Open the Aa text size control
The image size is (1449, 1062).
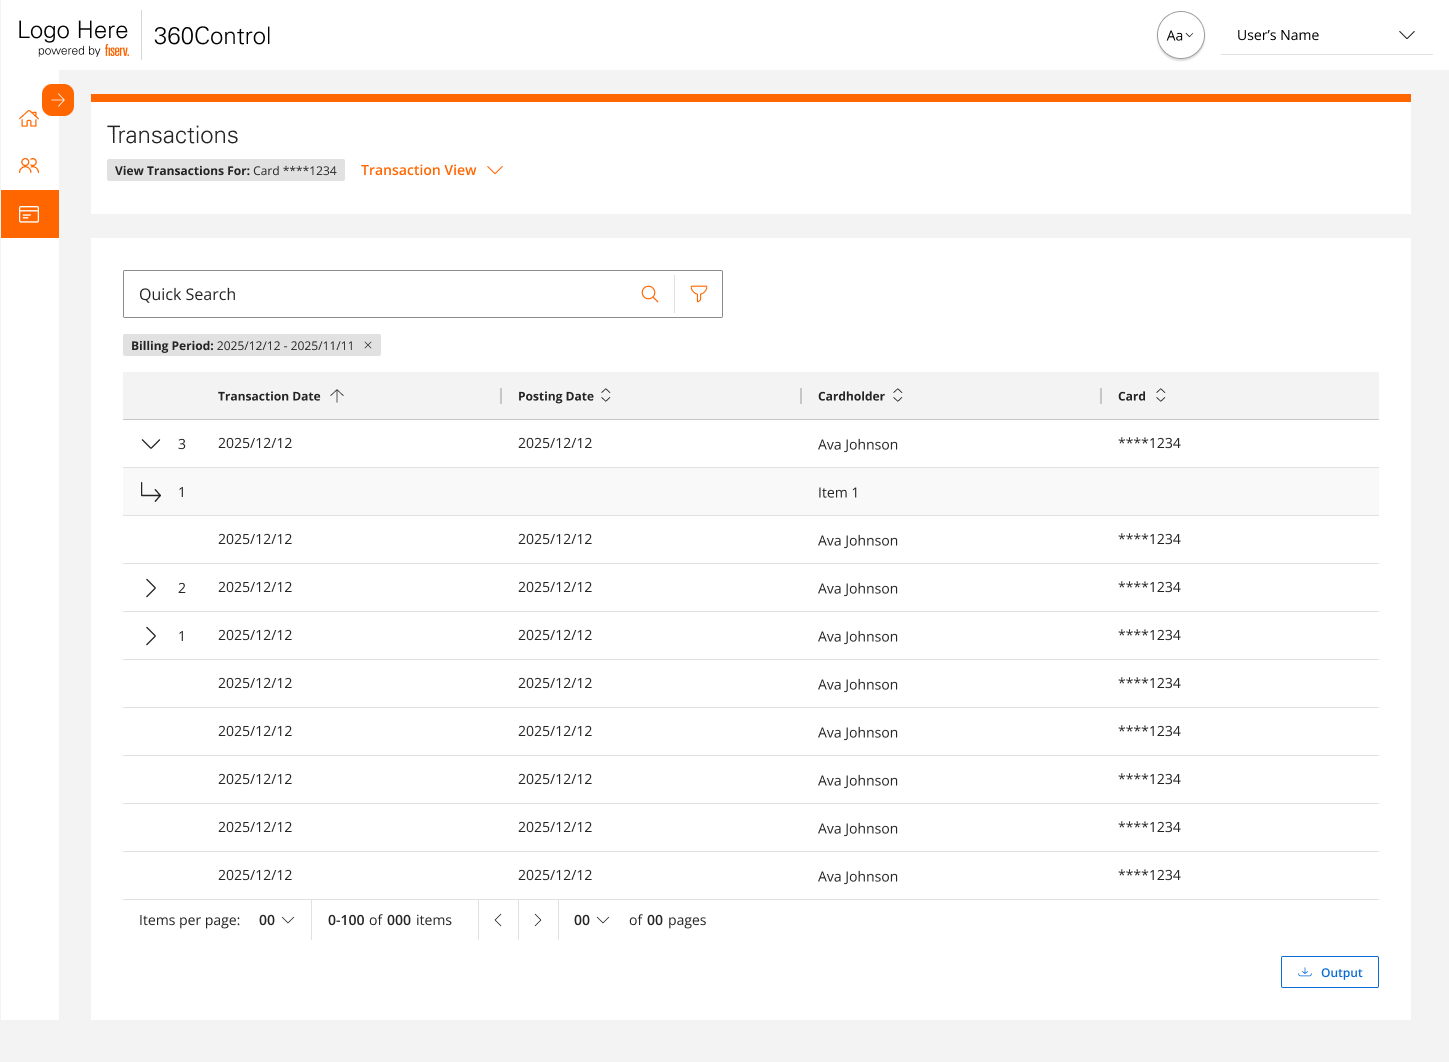coord(1181,35)
